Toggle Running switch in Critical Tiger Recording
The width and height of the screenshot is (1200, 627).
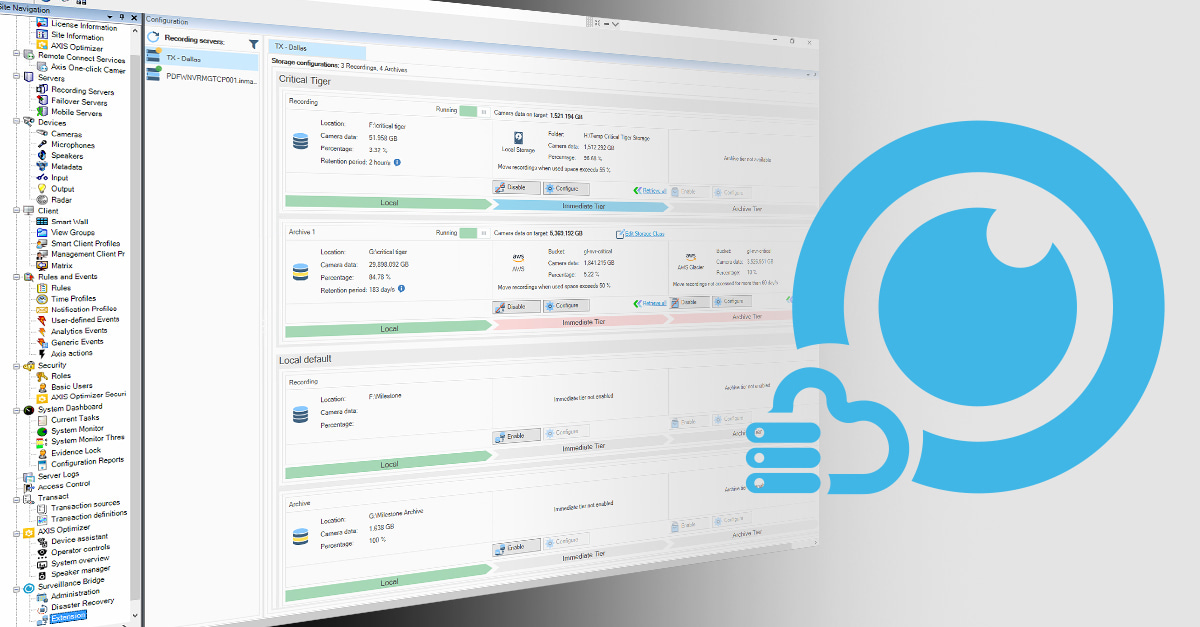(x=474, y=111)
